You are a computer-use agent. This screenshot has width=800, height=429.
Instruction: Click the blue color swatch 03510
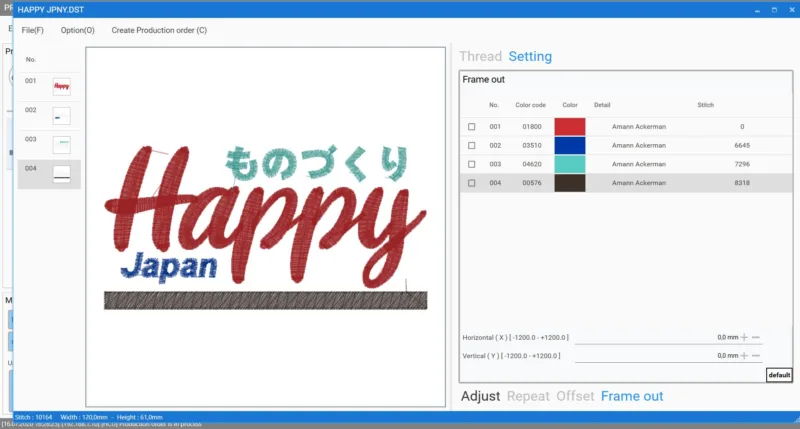click(x=570, y=145)
